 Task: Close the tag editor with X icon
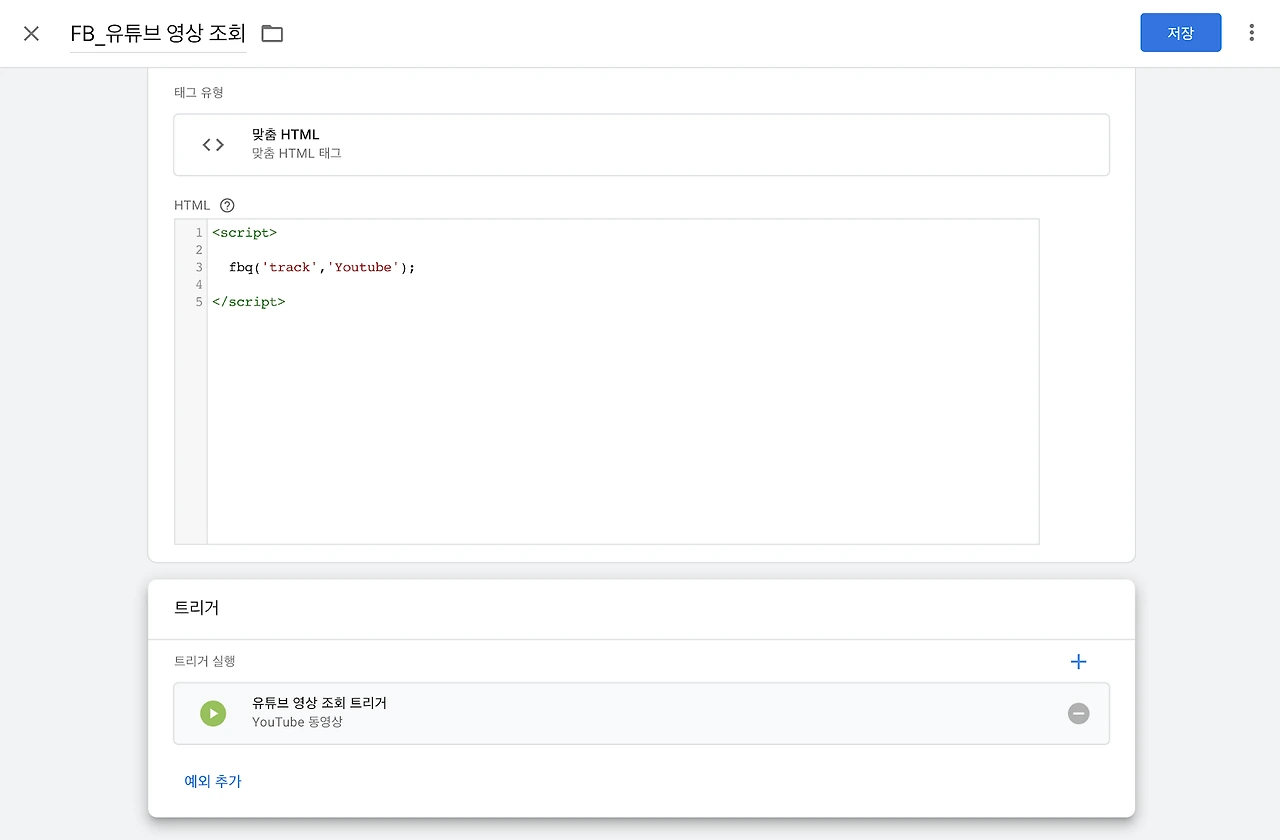32,33
